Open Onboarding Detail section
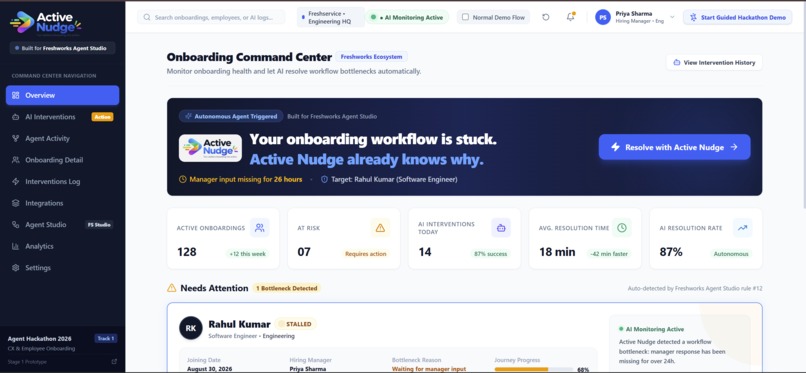The height and width of the screenshot is (373, 806). click(x=62, y=160)
